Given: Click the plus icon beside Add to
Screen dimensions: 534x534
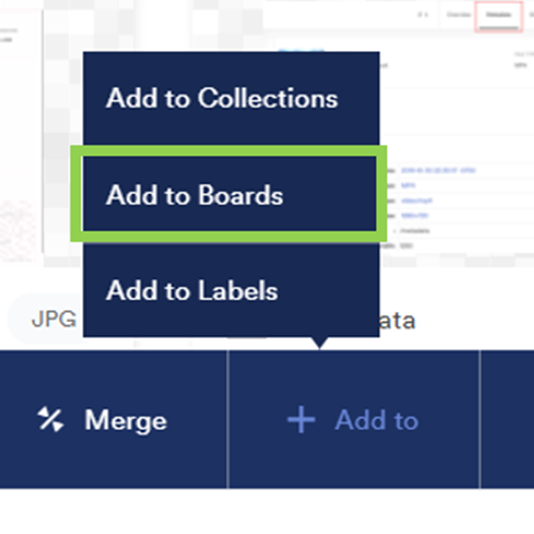Looking at the screenshot, I should pyautogui.click(x=301, y=420).
